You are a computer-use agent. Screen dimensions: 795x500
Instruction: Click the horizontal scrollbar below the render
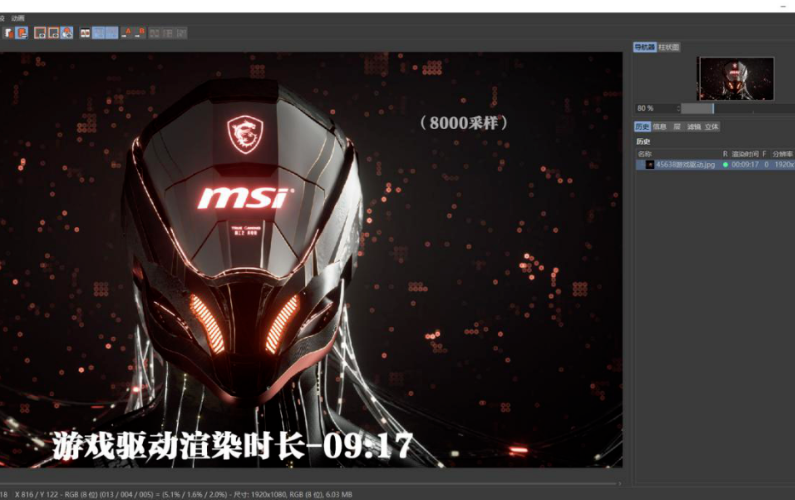[x=310, y=484]
